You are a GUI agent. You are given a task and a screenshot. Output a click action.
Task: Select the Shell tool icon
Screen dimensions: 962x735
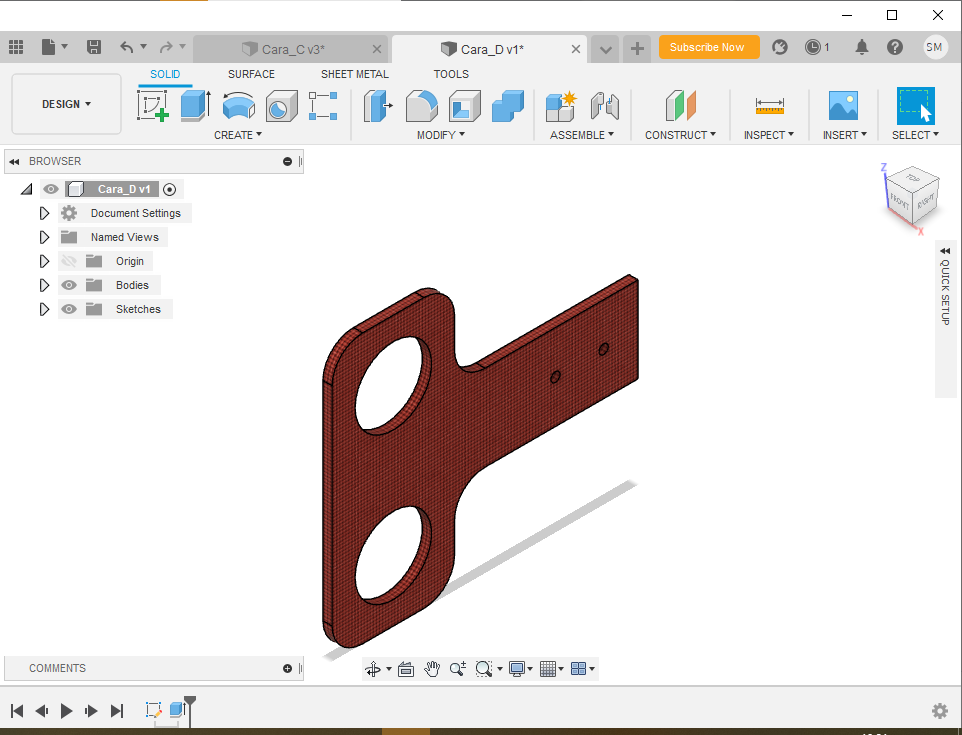tap(464, 106)
